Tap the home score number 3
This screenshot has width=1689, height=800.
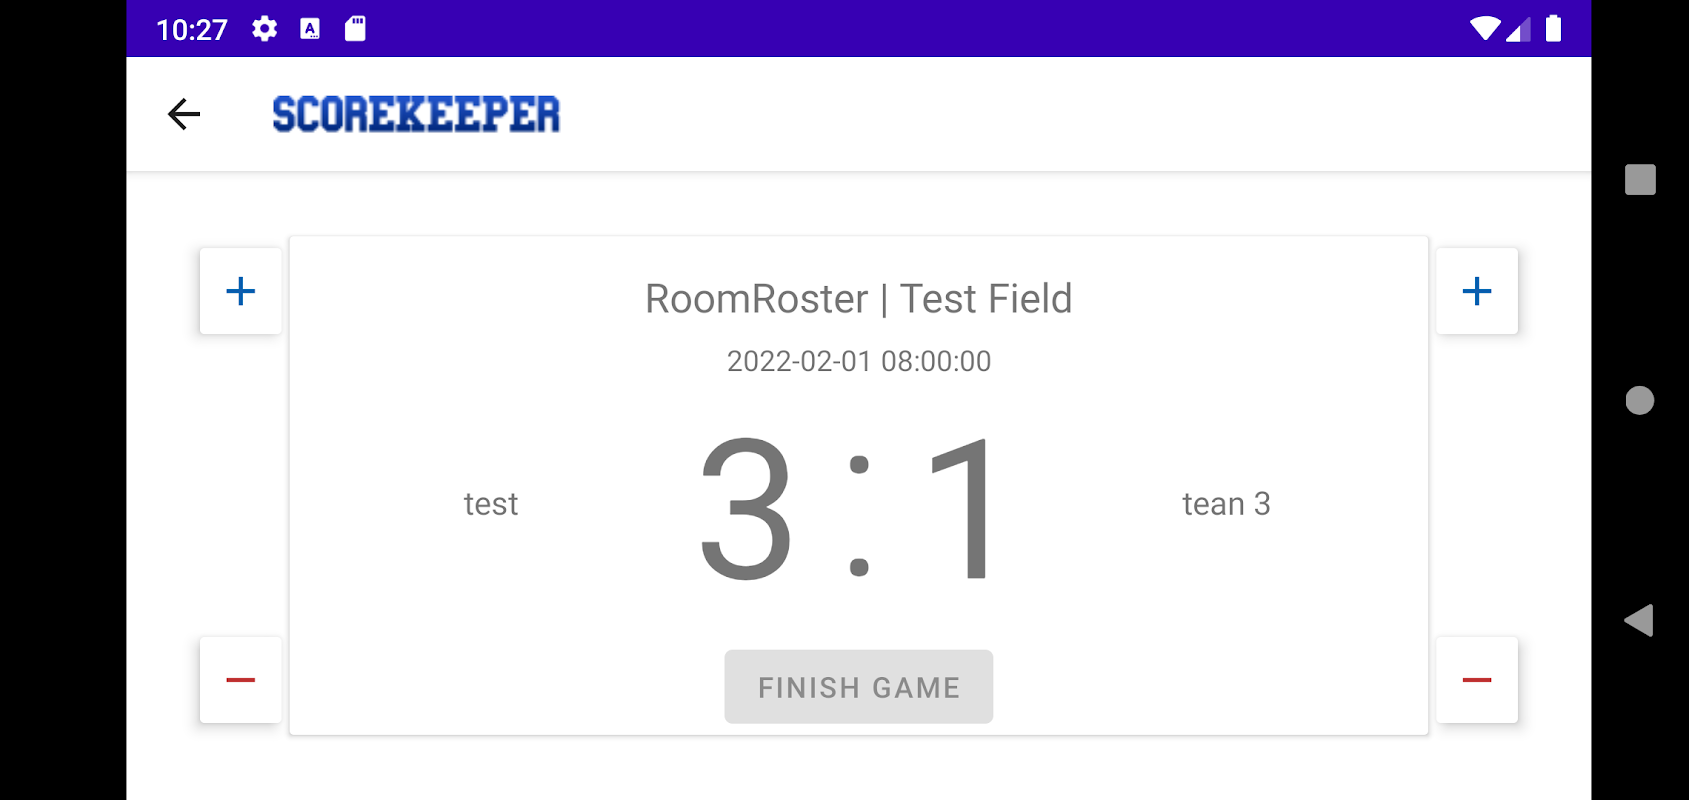click(x=746, y=509)
